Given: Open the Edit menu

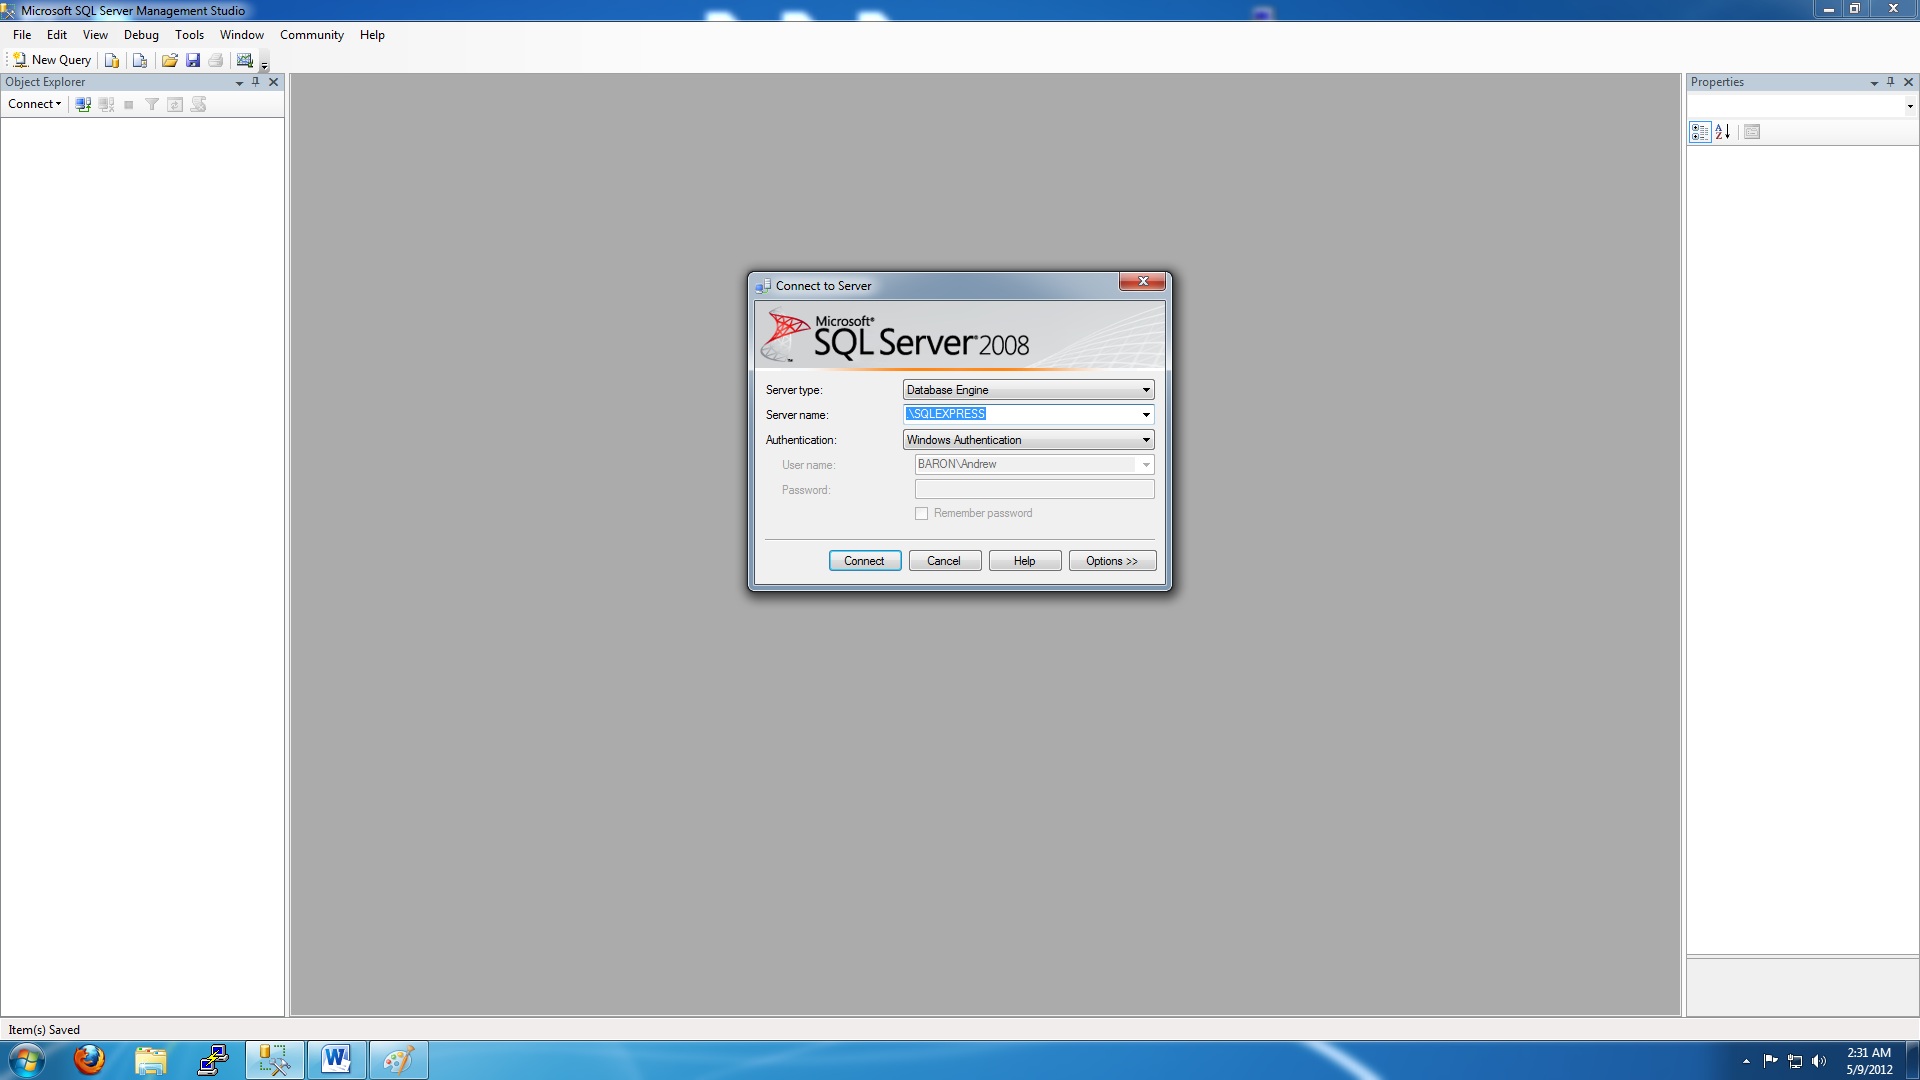Looking at the screenshot, I should pyautogui.click(x=57, y=35).
